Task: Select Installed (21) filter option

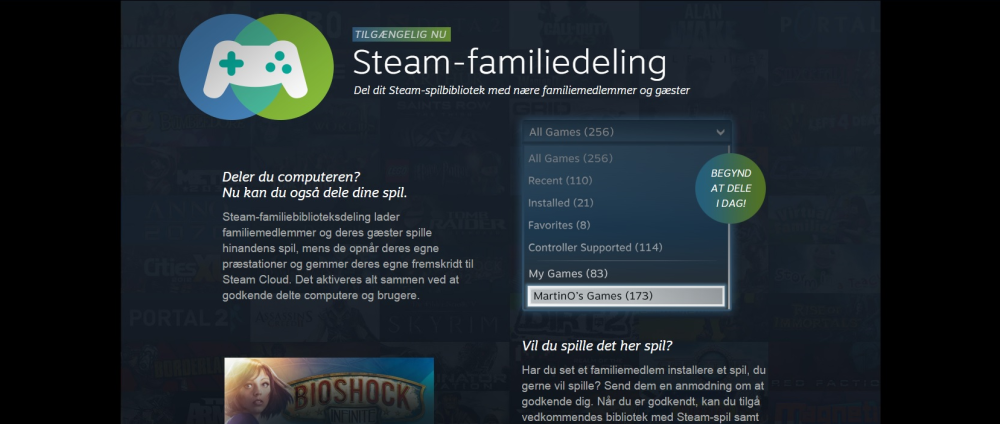Action: (561, 203)
